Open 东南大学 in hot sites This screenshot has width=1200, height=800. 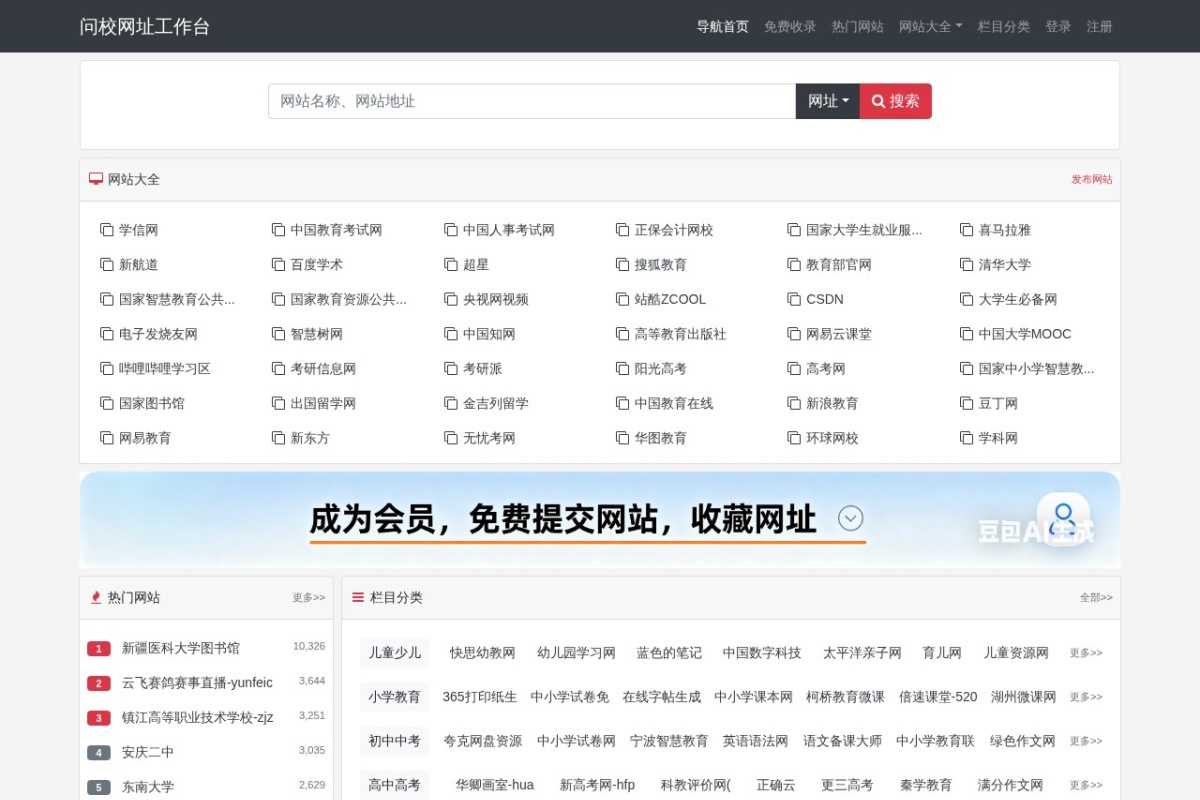(148, 787)
